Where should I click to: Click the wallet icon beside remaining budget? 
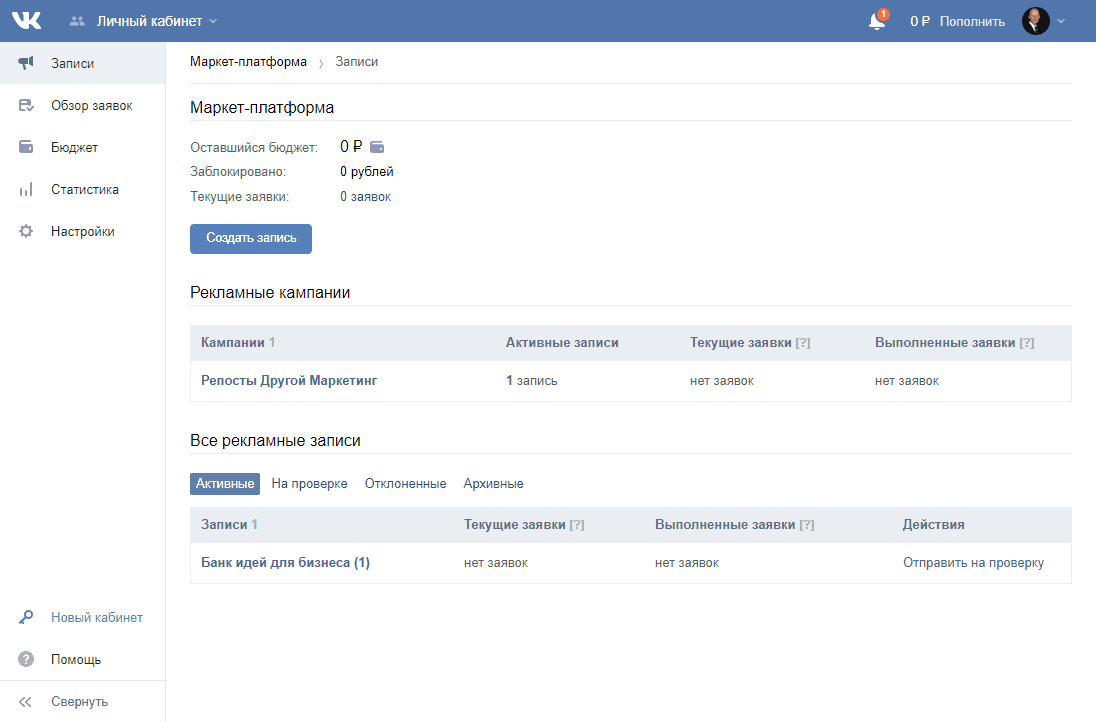377,147
